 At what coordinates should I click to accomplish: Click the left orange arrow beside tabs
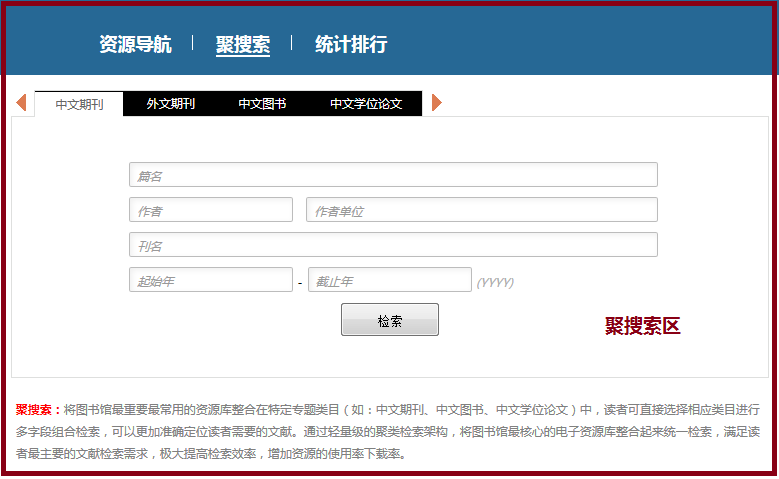point(21,103)
